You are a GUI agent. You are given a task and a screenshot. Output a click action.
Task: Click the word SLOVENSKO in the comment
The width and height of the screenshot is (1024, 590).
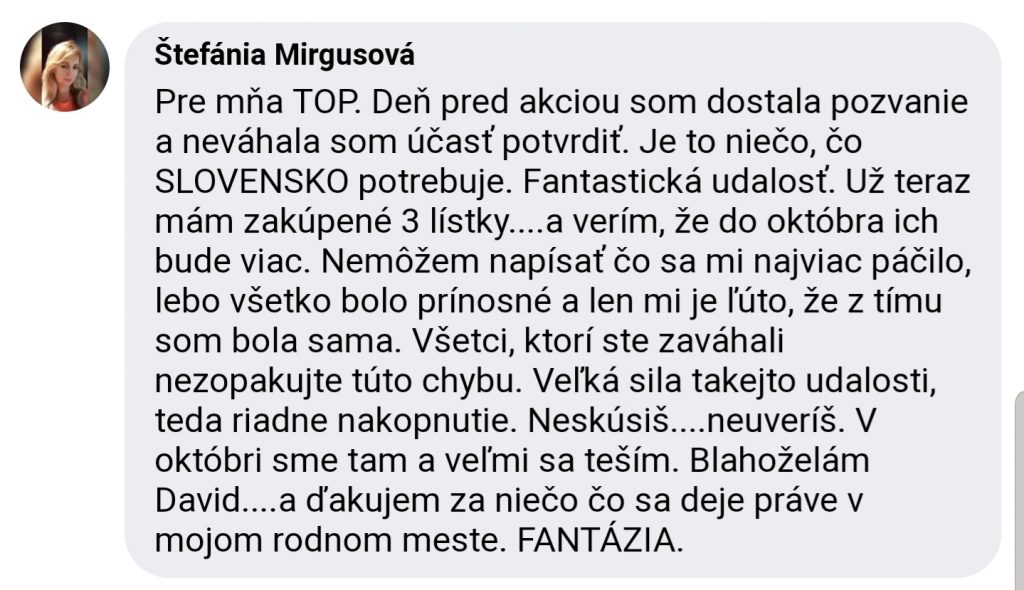tap(252, 182)
